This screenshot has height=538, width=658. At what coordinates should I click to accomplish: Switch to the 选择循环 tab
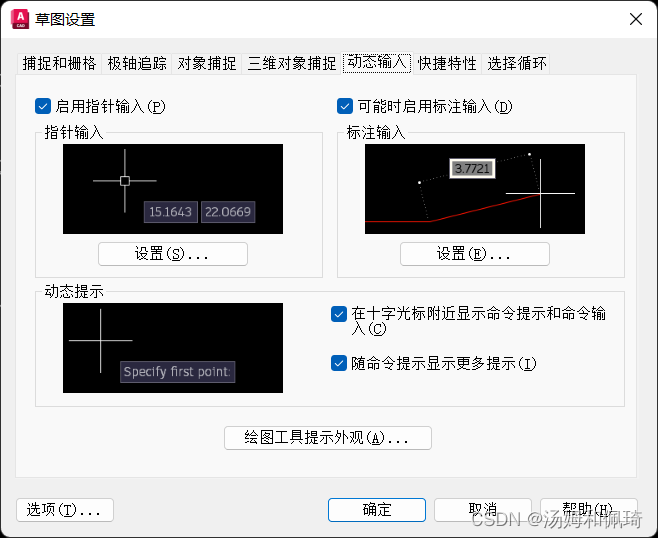pyautogui.click(x=517, y=64)
